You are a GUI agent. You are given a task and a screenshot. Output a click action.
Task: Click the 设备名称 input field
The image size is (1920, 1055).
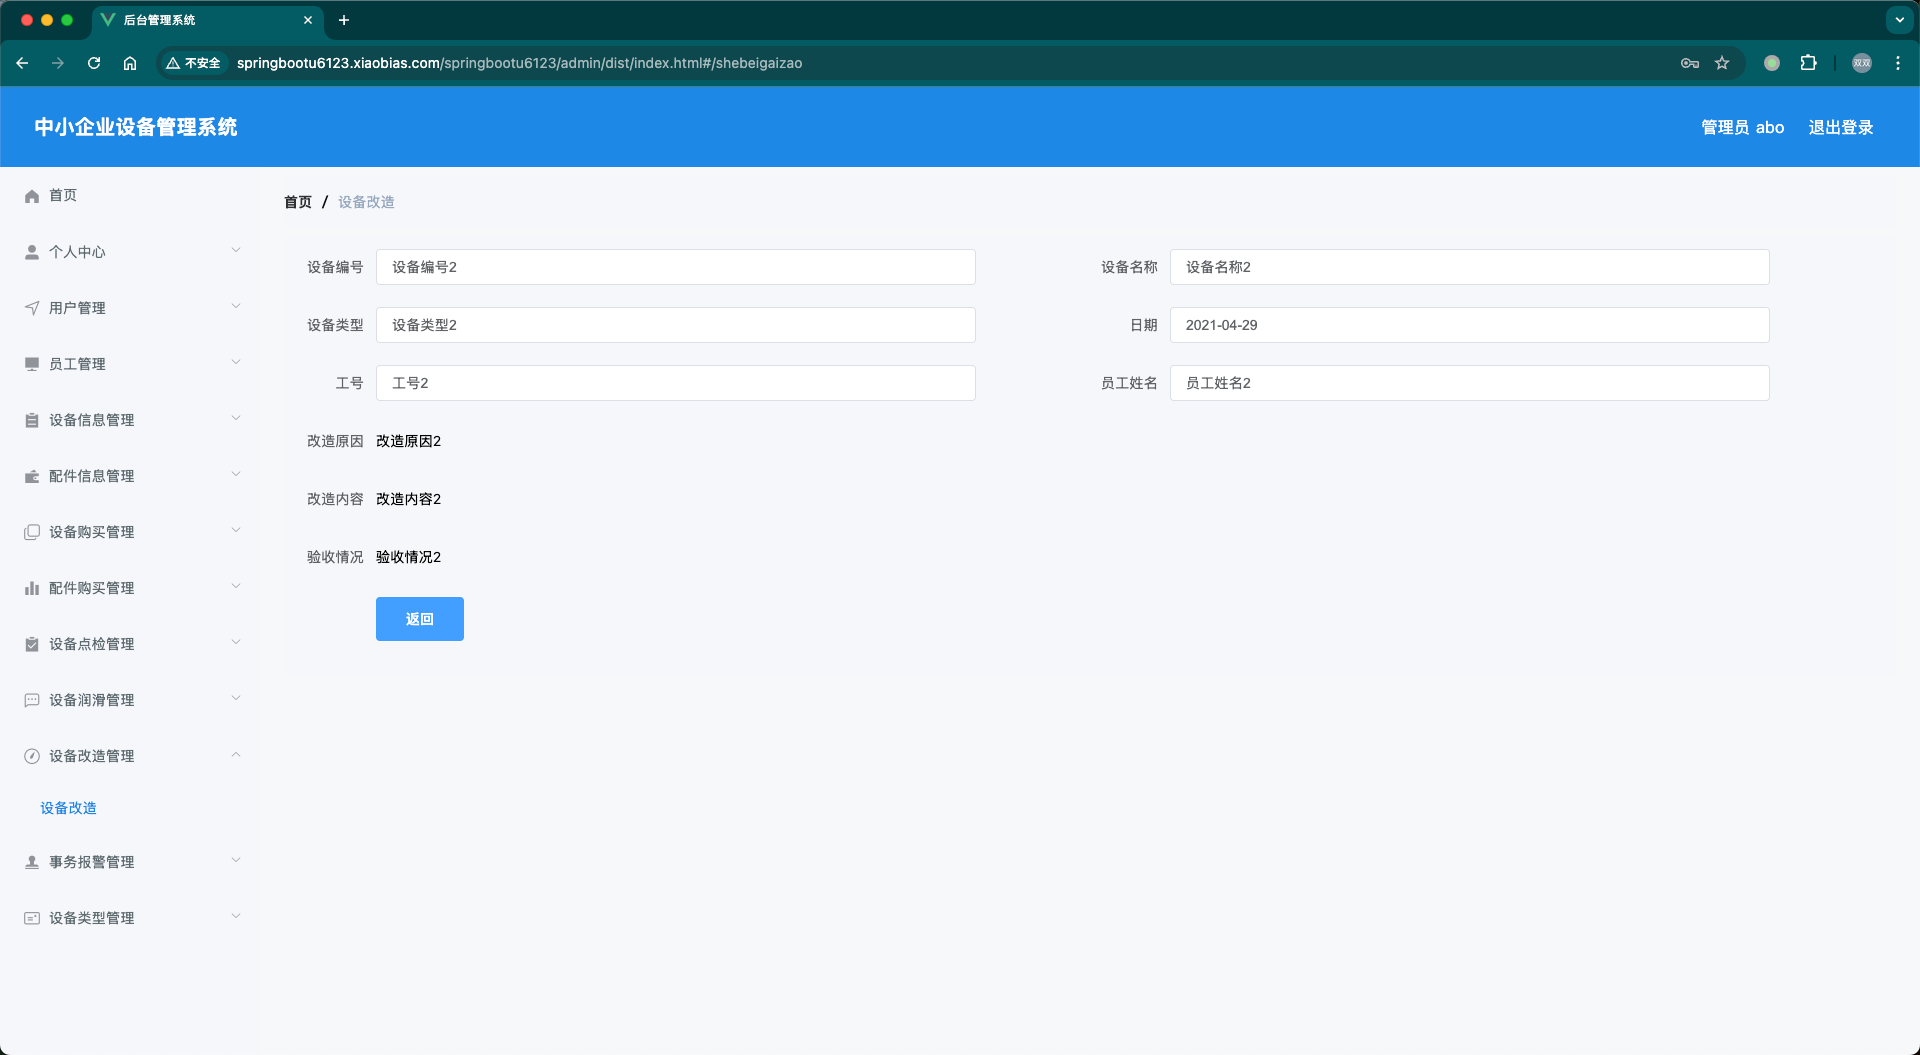(1470, 267)
